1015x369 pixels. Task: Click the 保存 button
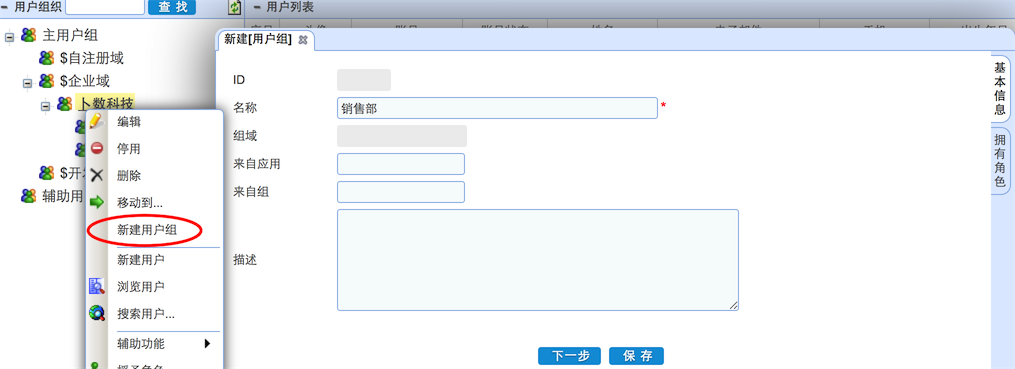coord(636,356)
